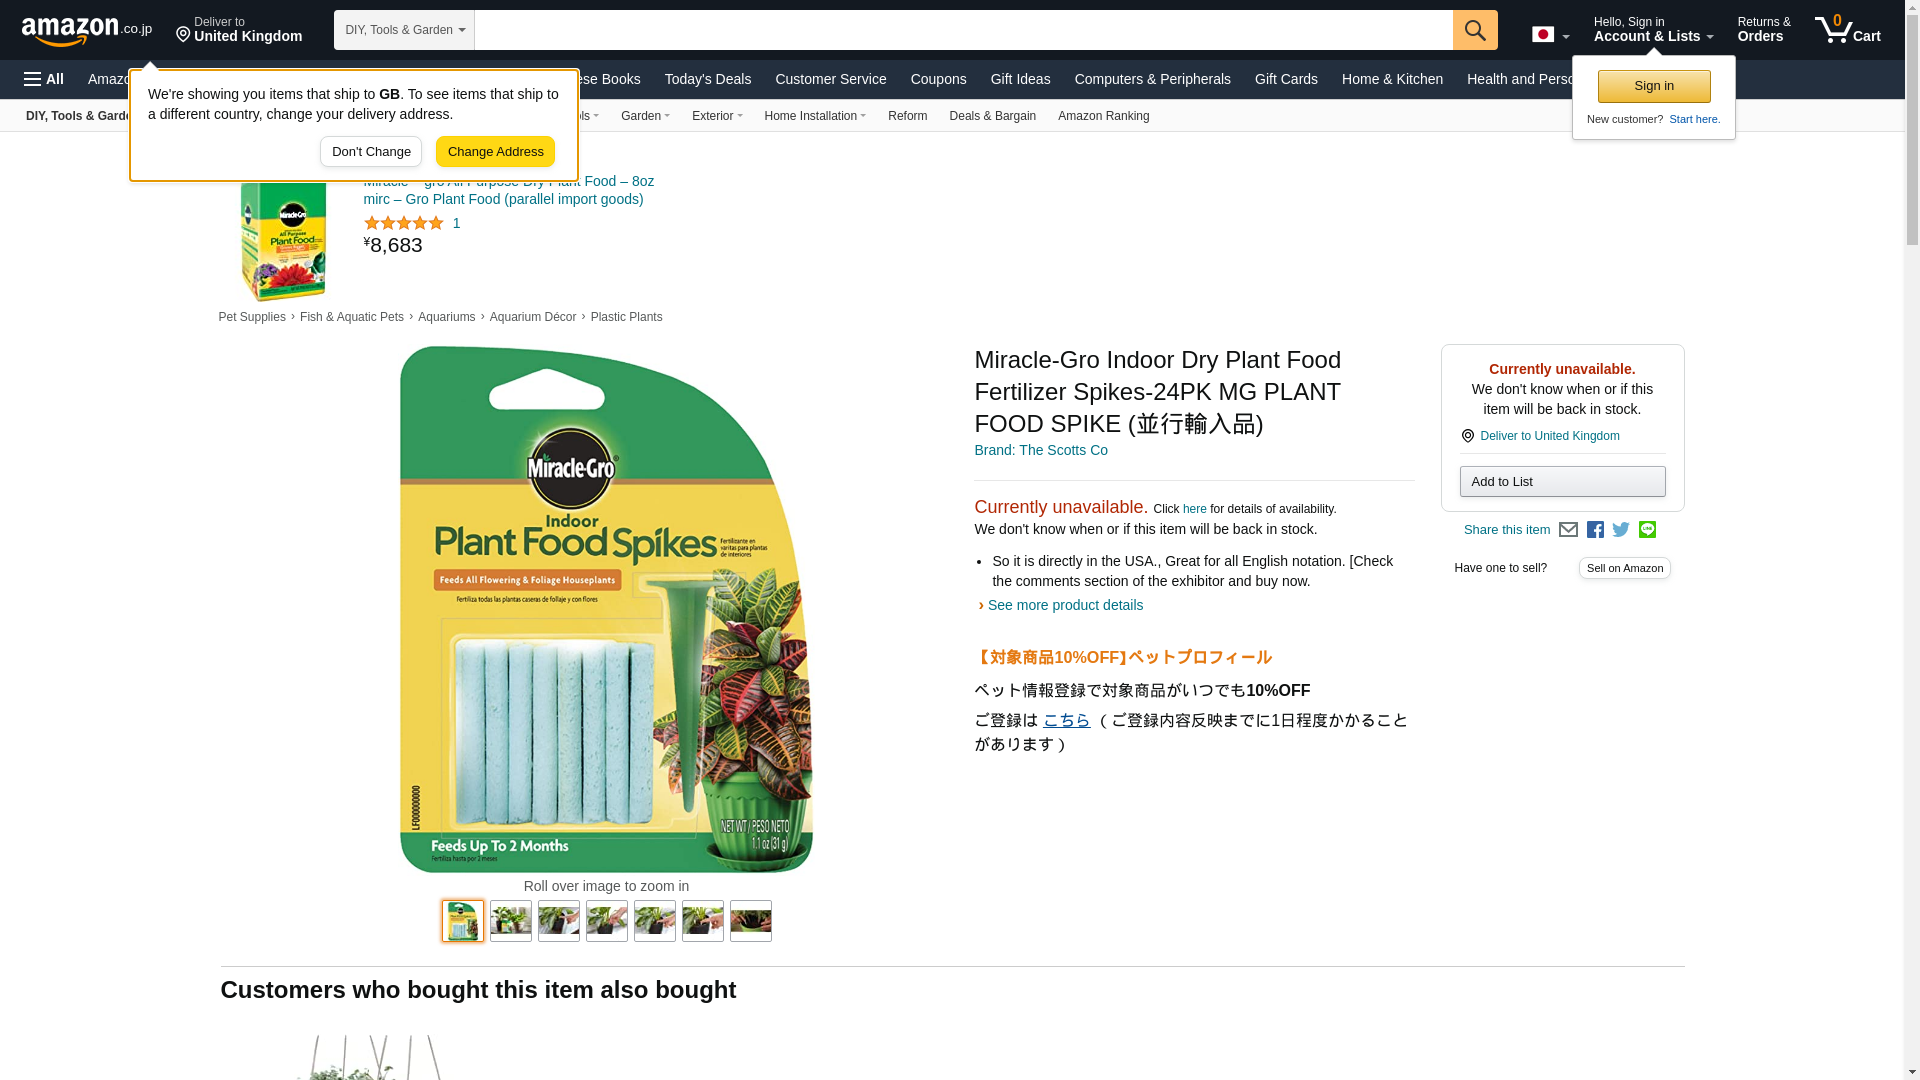This screenshot has height=1080, width=1920.
Task: Go to the Amazon.co.jp home logo
Action: click(x=87, y=30)
